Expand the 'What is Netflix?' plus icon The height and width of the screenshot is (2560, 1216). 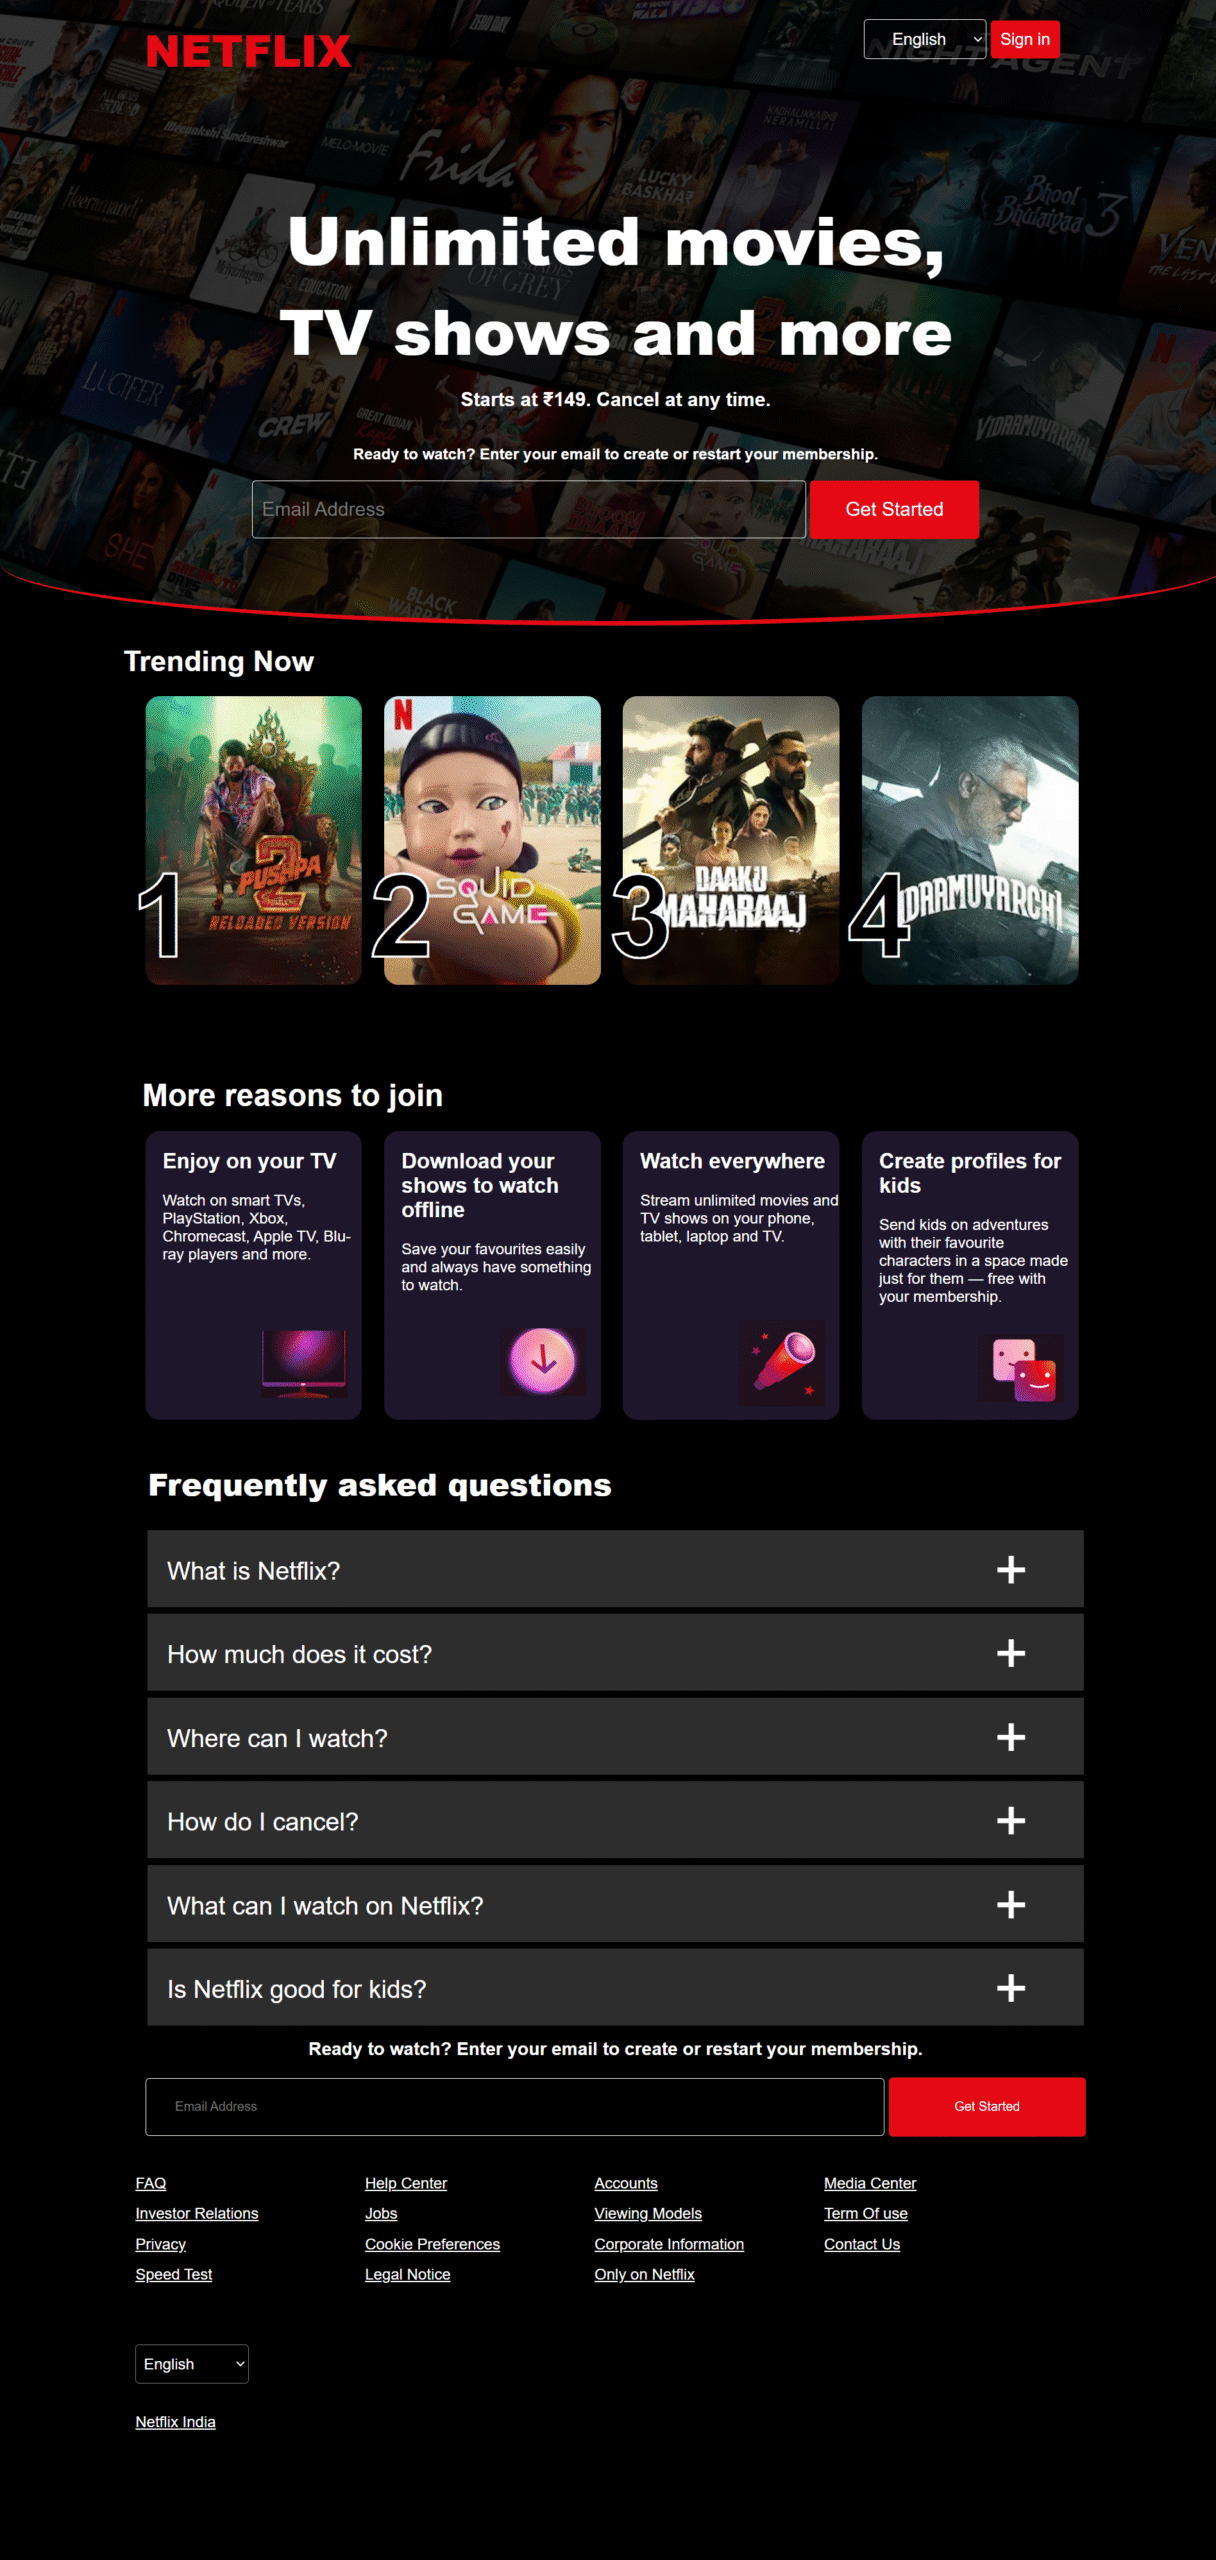pyautogui.click(x=1010, y=1570)
